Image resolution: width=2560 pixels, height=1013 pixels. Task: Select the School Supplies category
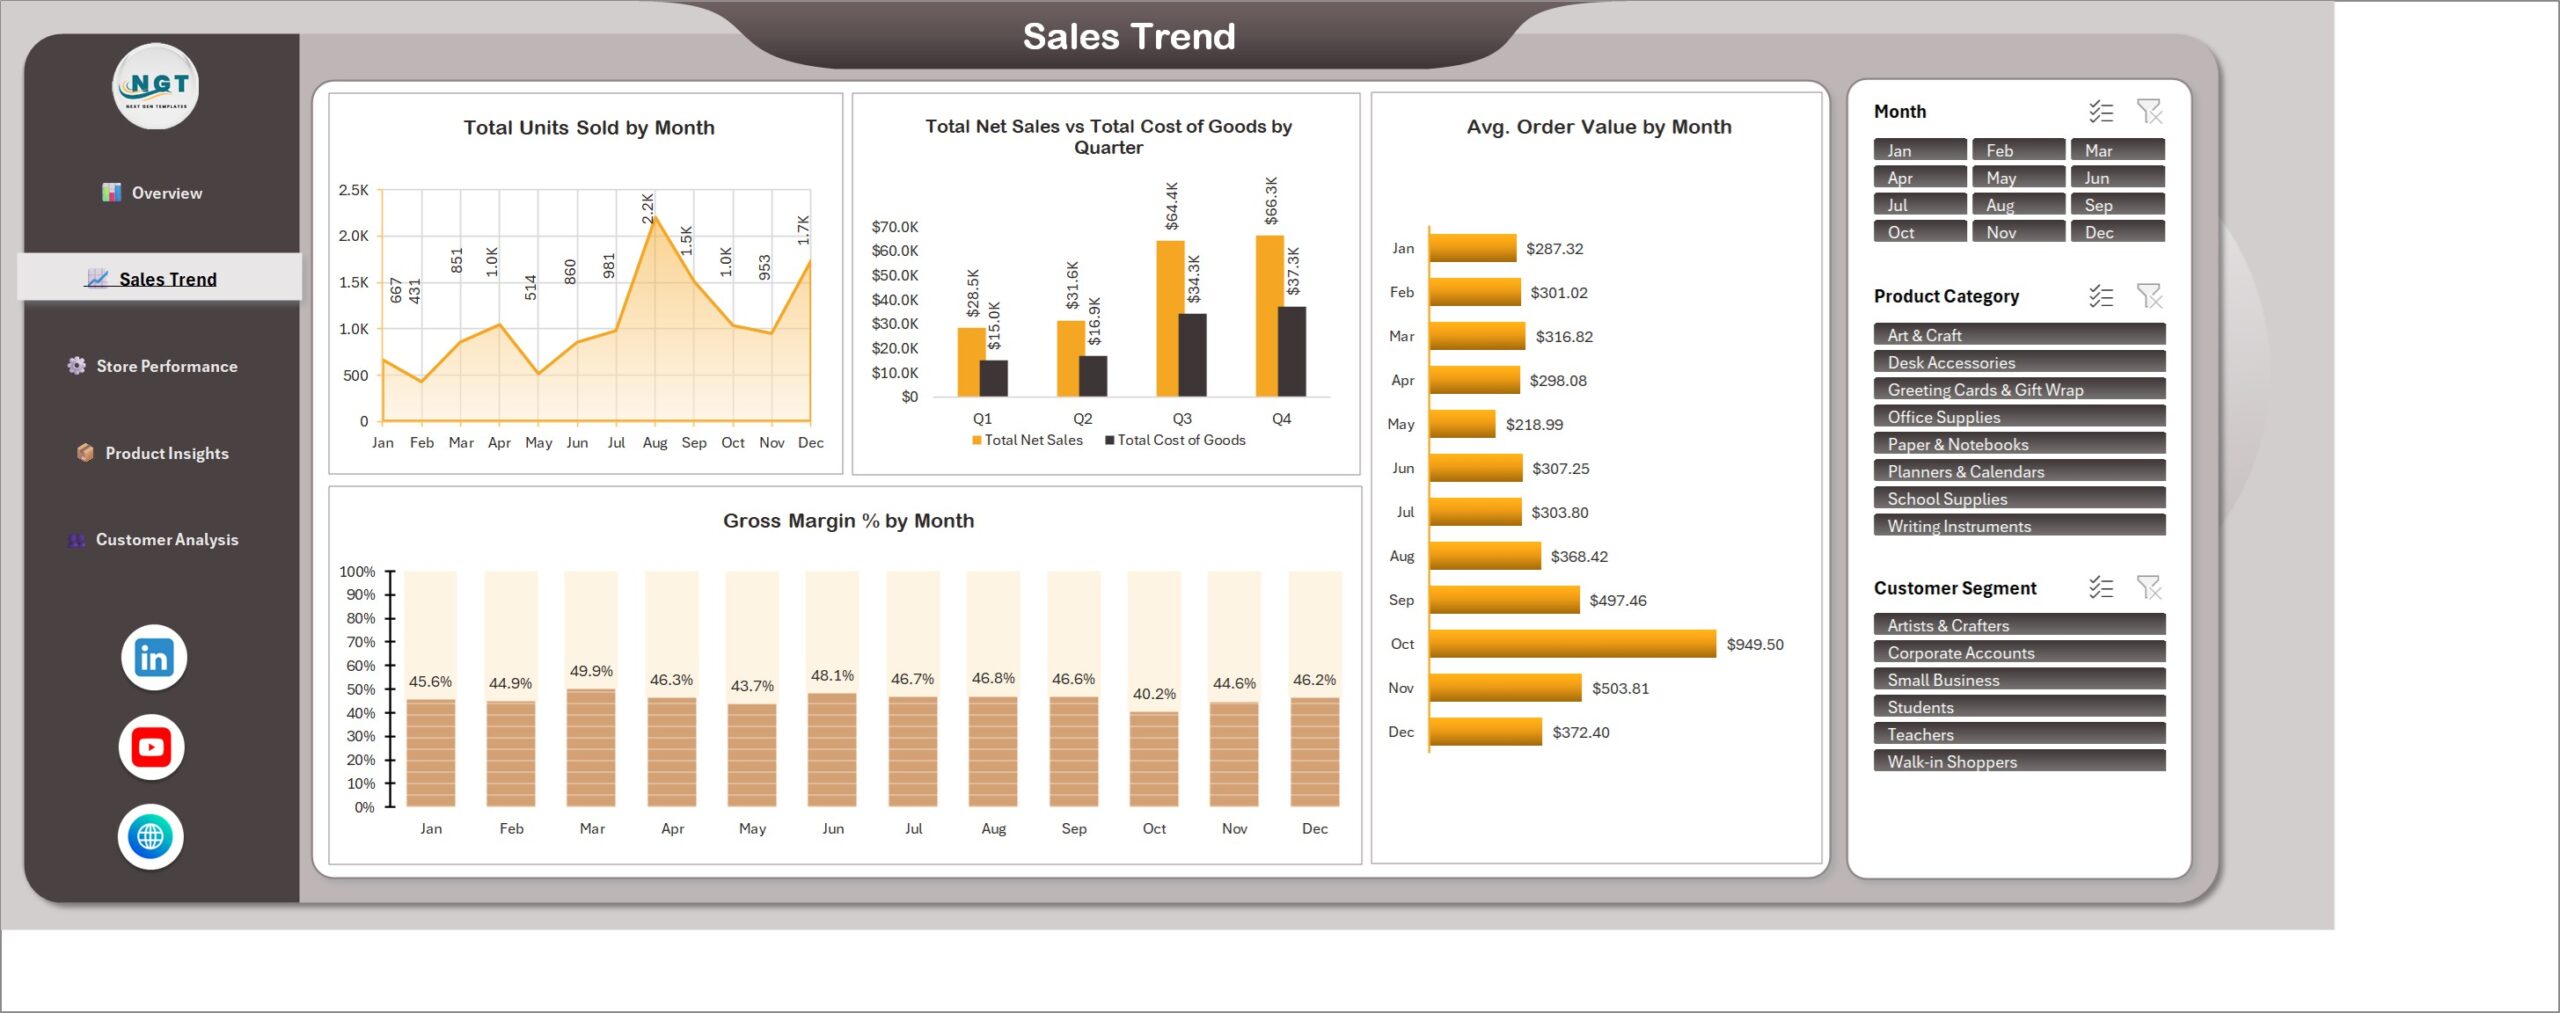(2019, 498)
